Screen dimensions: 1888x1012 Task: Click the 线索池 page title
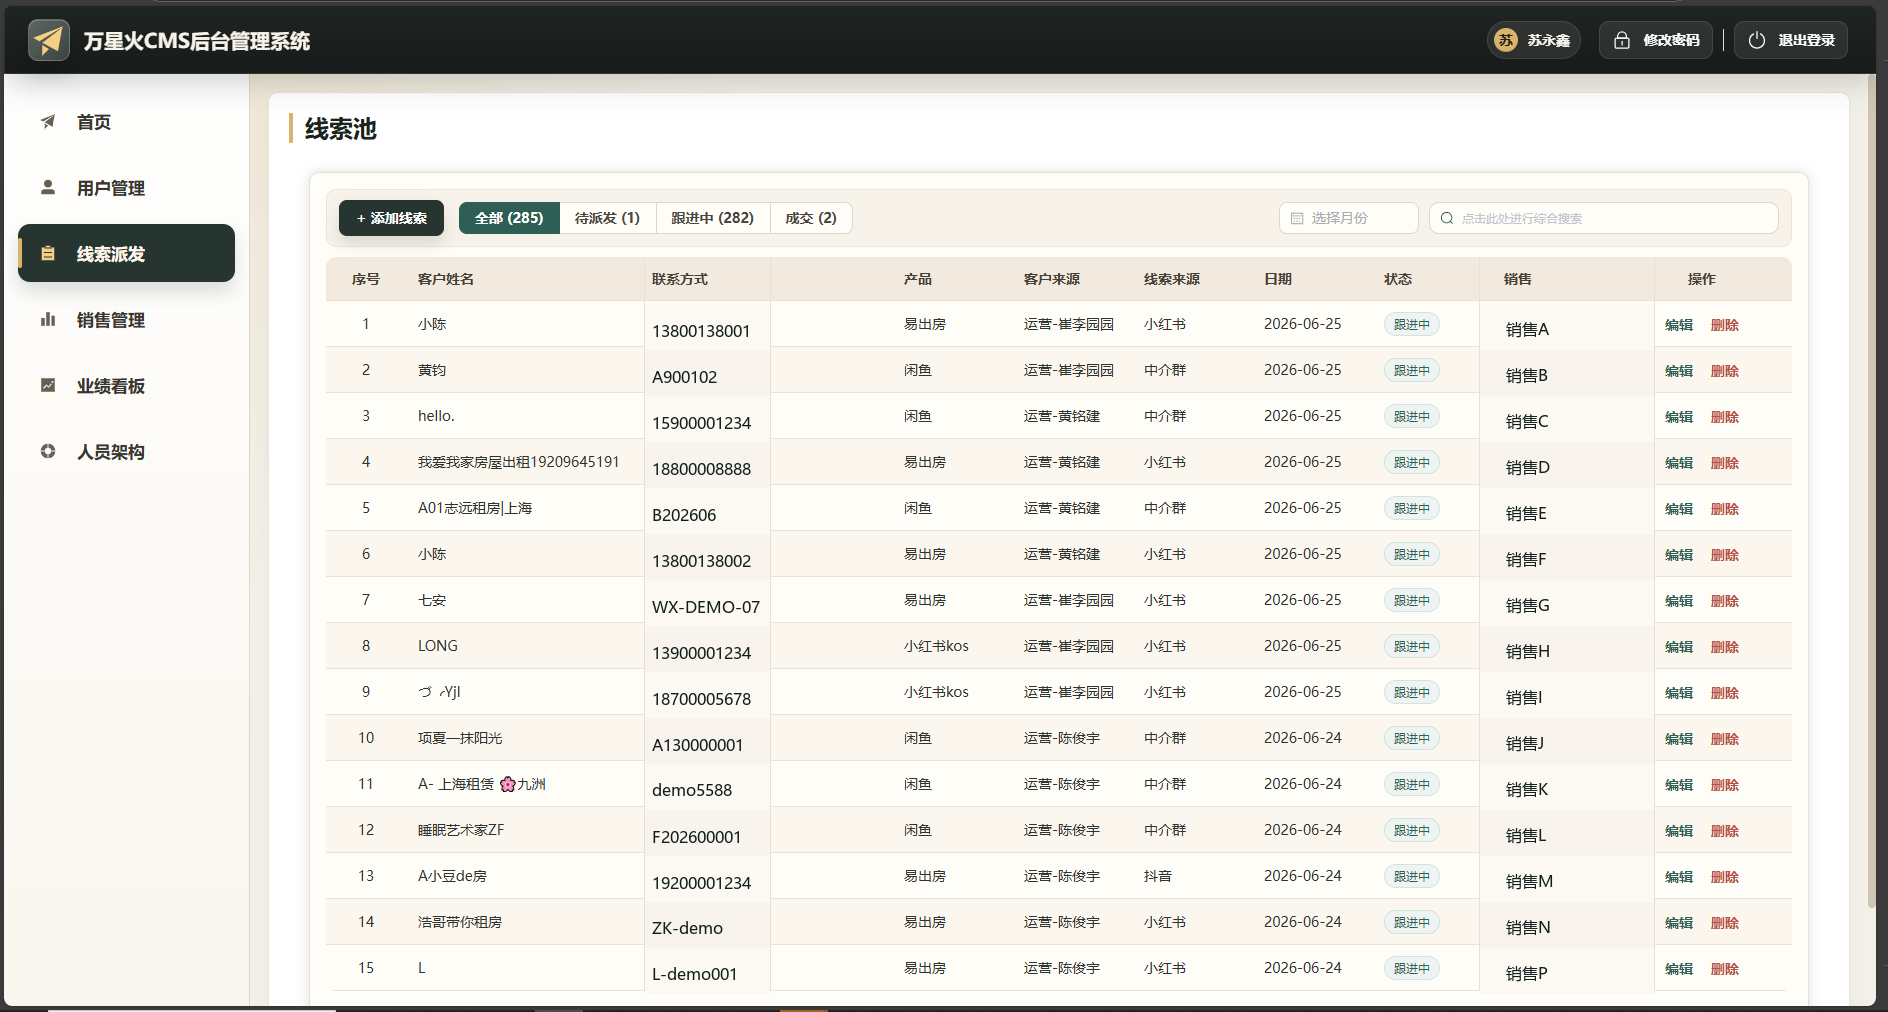click(x=341, y=129)
